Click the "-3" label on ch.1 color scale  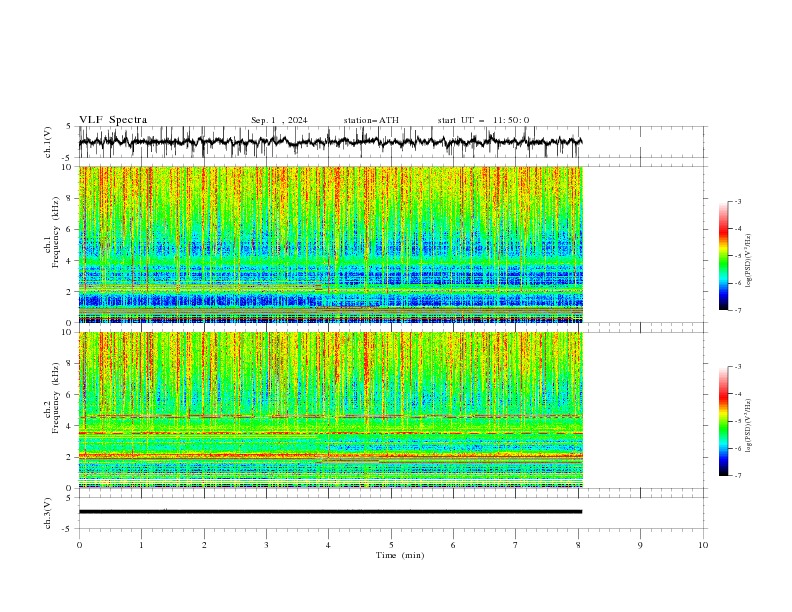pos(737,201)
